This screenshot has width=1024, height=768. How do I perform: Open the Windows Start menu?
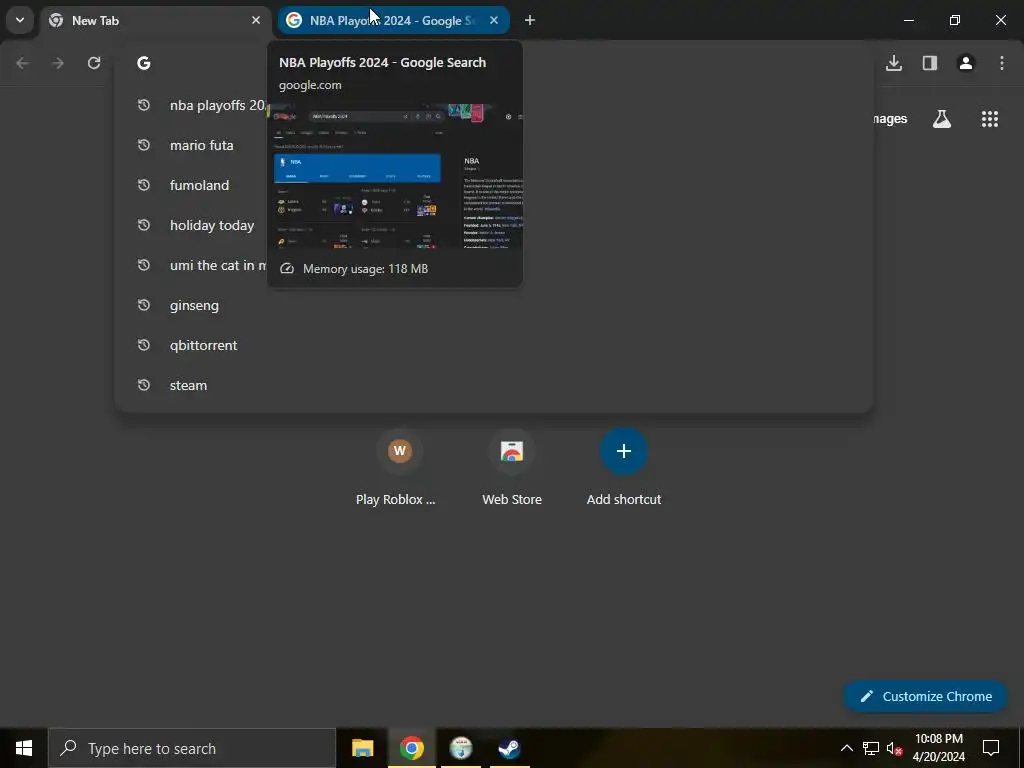coord(24,748)
